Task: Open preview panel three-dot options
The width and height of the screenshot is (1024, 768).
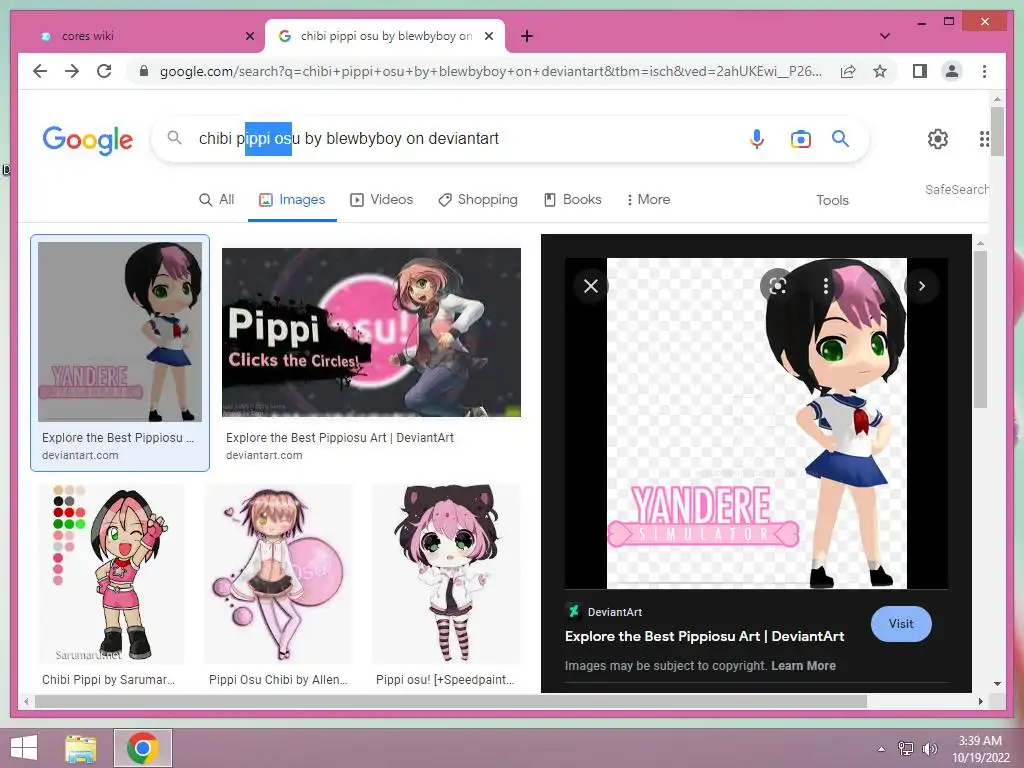Action: 826,285
